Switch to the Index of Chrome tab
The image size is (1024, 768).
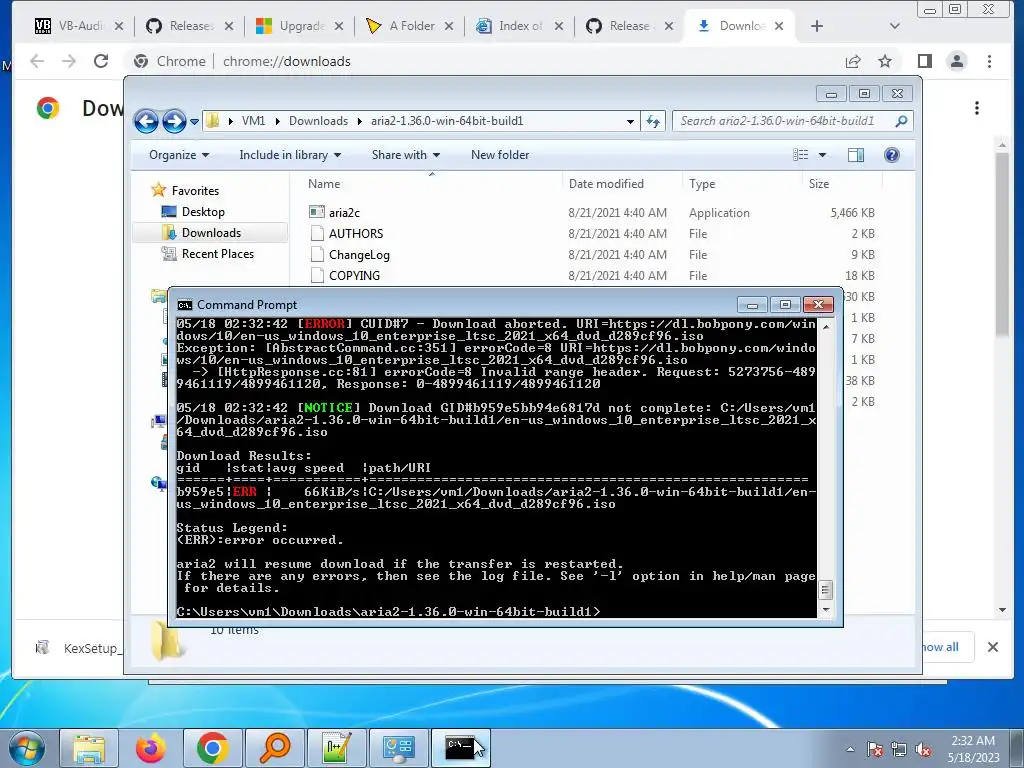click(519, 26)
